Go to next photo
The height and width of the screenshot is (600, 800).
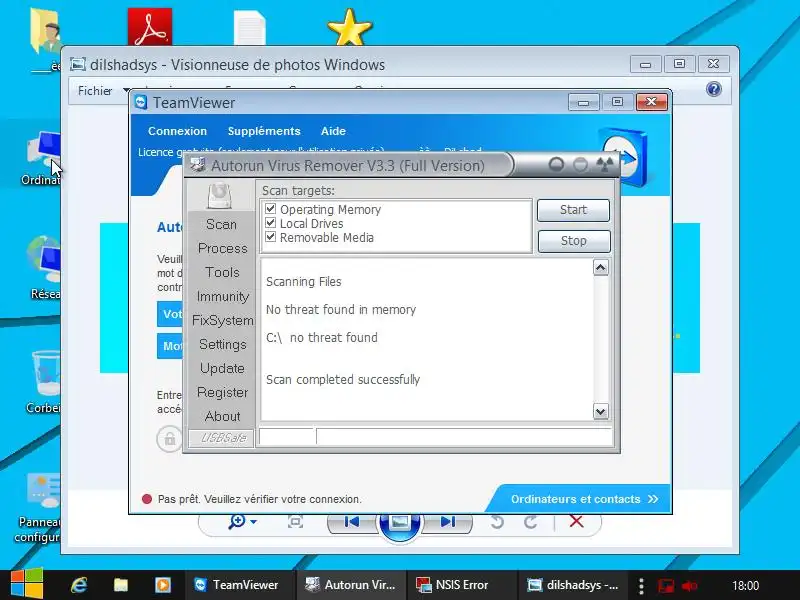click(447, 521)
